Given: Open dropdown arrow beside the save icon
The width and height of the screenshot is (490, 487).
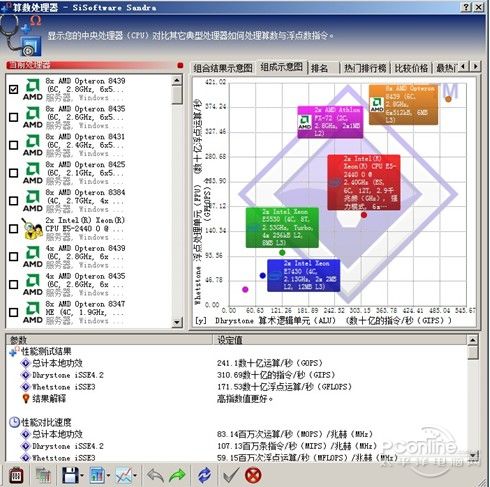Looking at the screenshot, I should point(82,476).
